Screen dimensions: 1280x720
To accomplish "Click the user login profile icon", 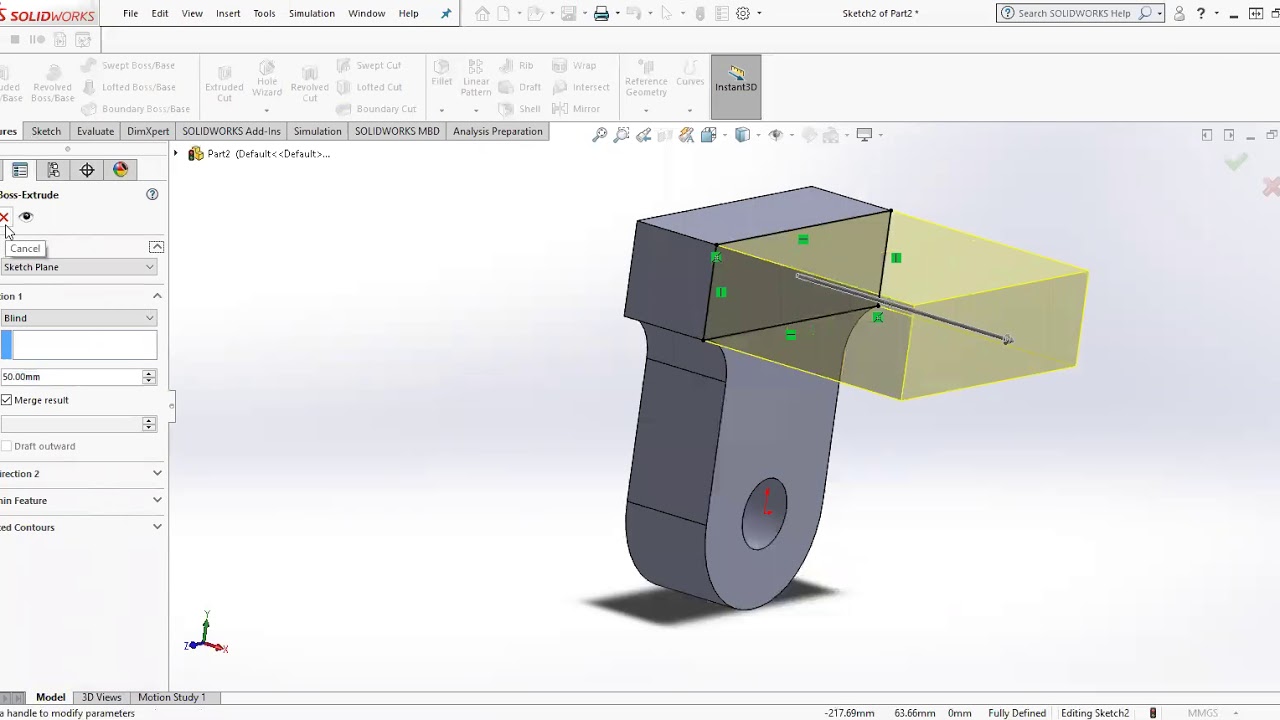I will pos(1179,13).
